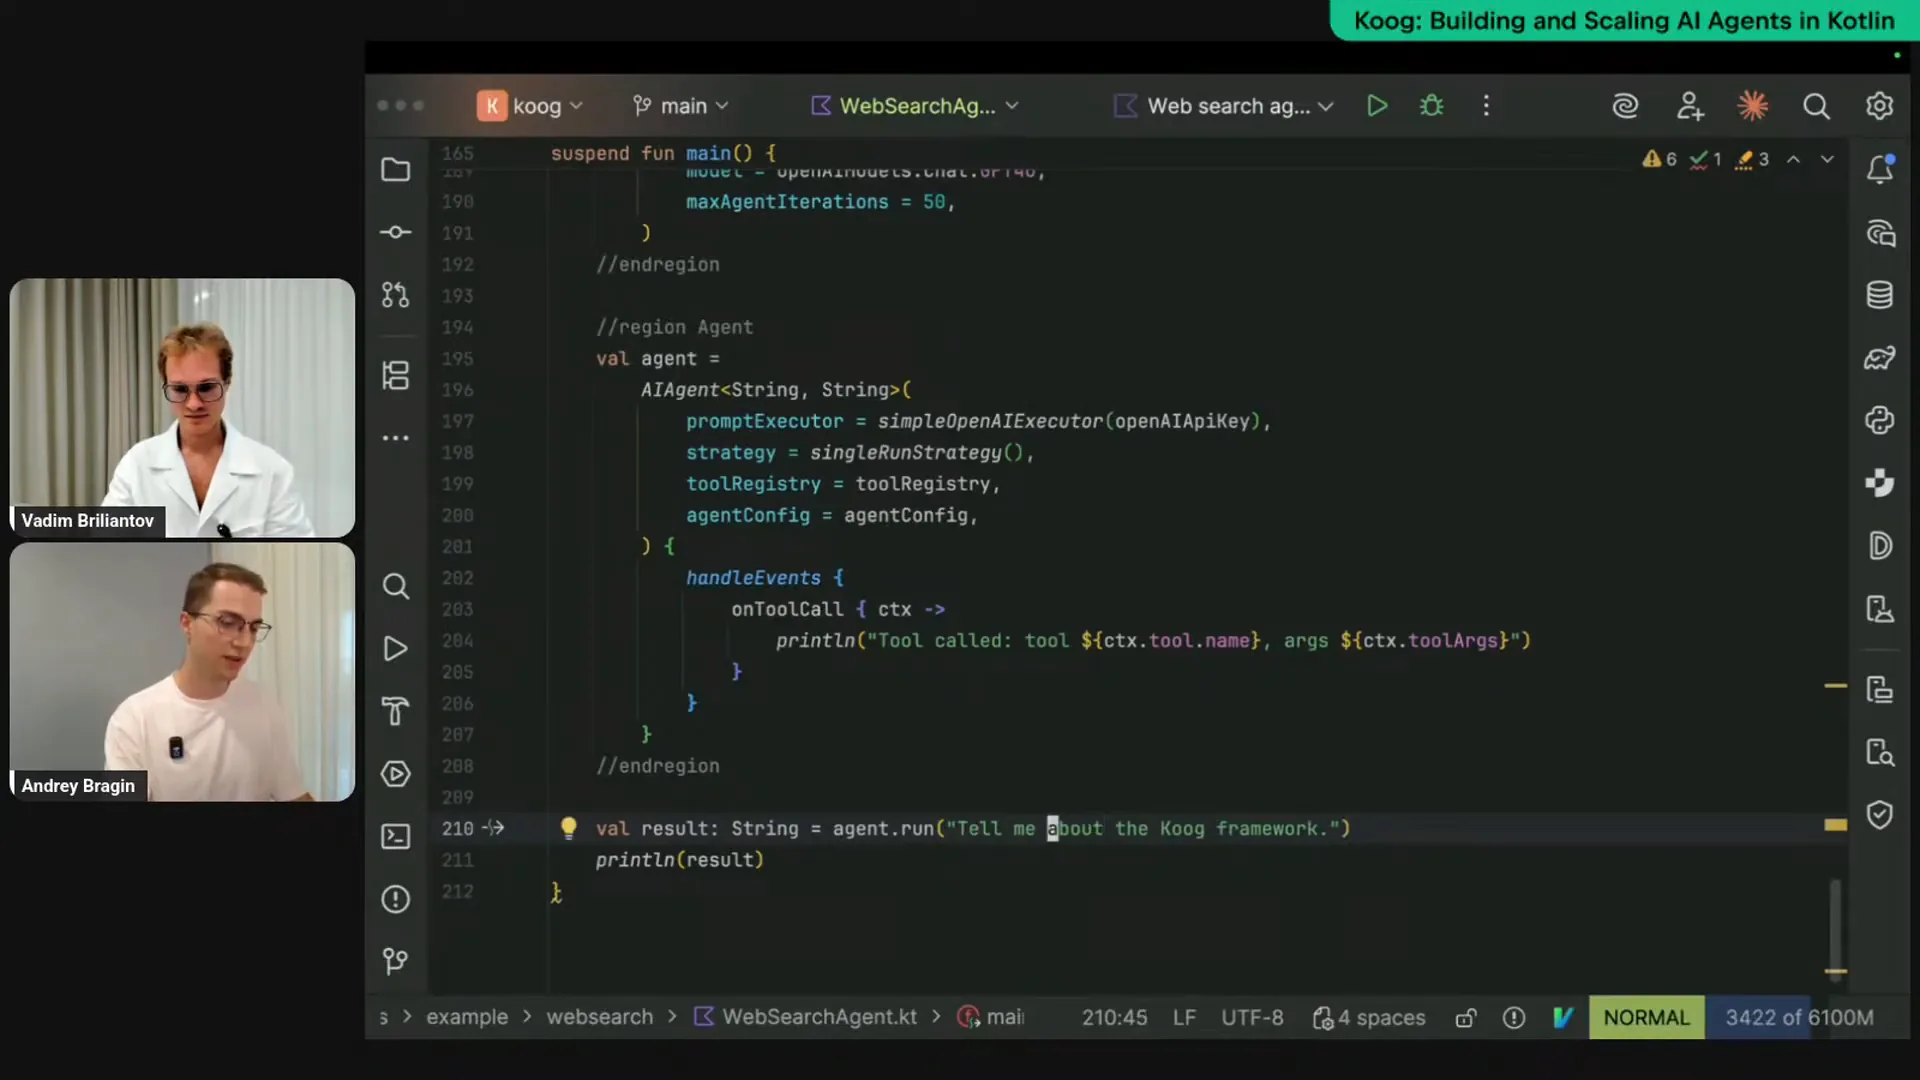
Task: Debug the Web search agent configuration
Action: [x=1432, y=106]
